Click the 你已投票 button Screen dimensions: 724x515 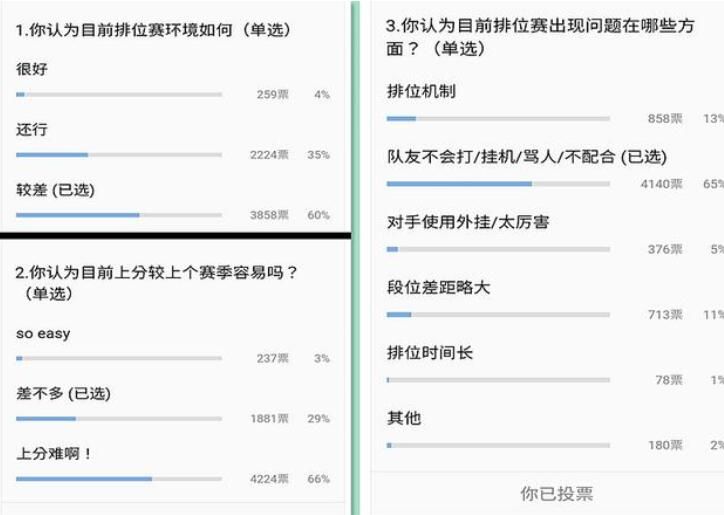coord(557,494)
